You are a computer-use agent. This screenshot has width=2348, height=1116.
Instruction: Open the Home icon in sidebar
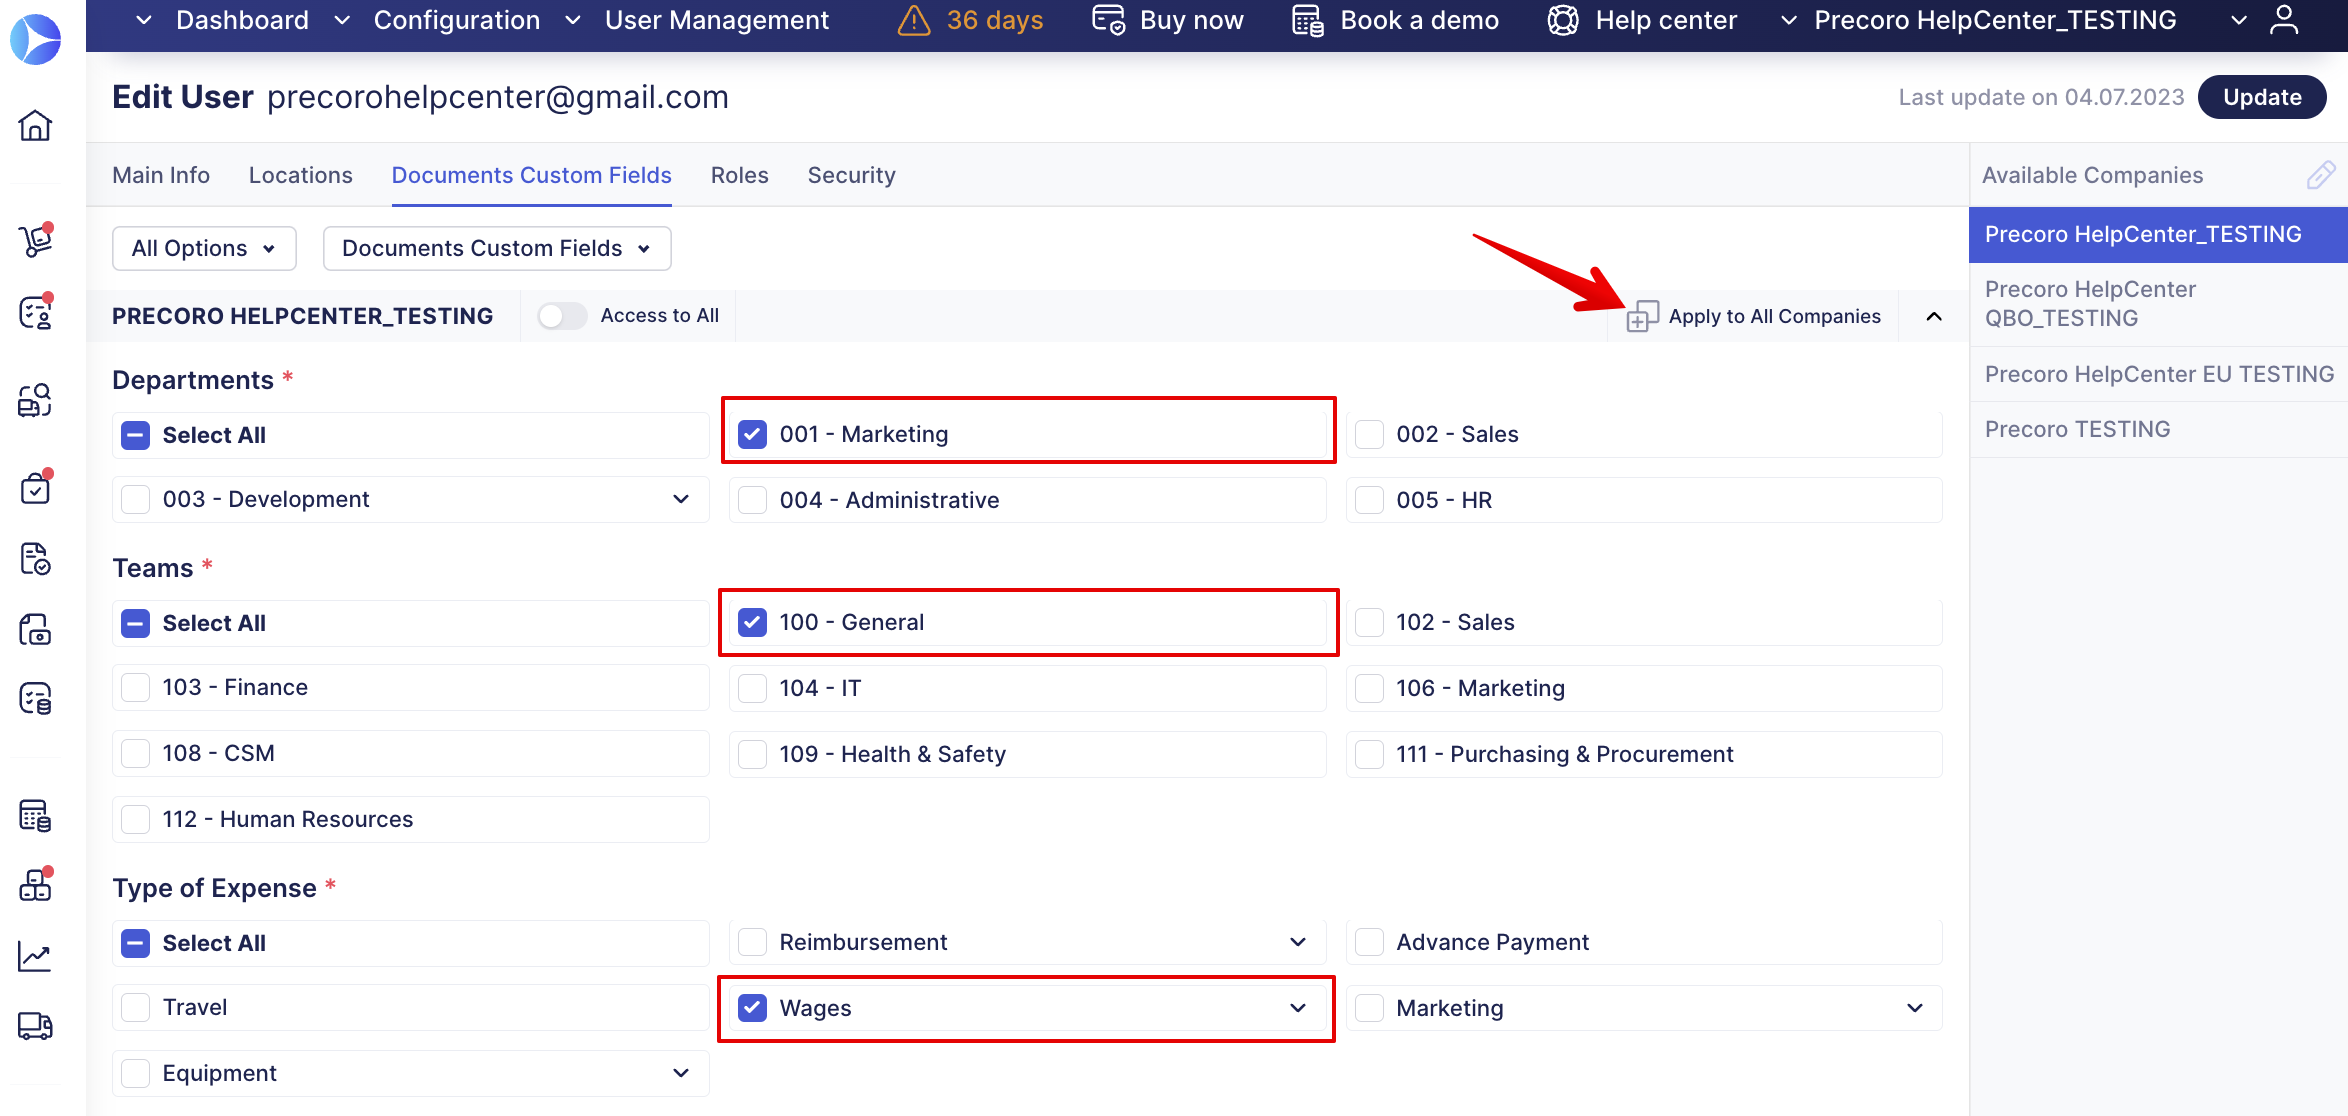[35, 125]
